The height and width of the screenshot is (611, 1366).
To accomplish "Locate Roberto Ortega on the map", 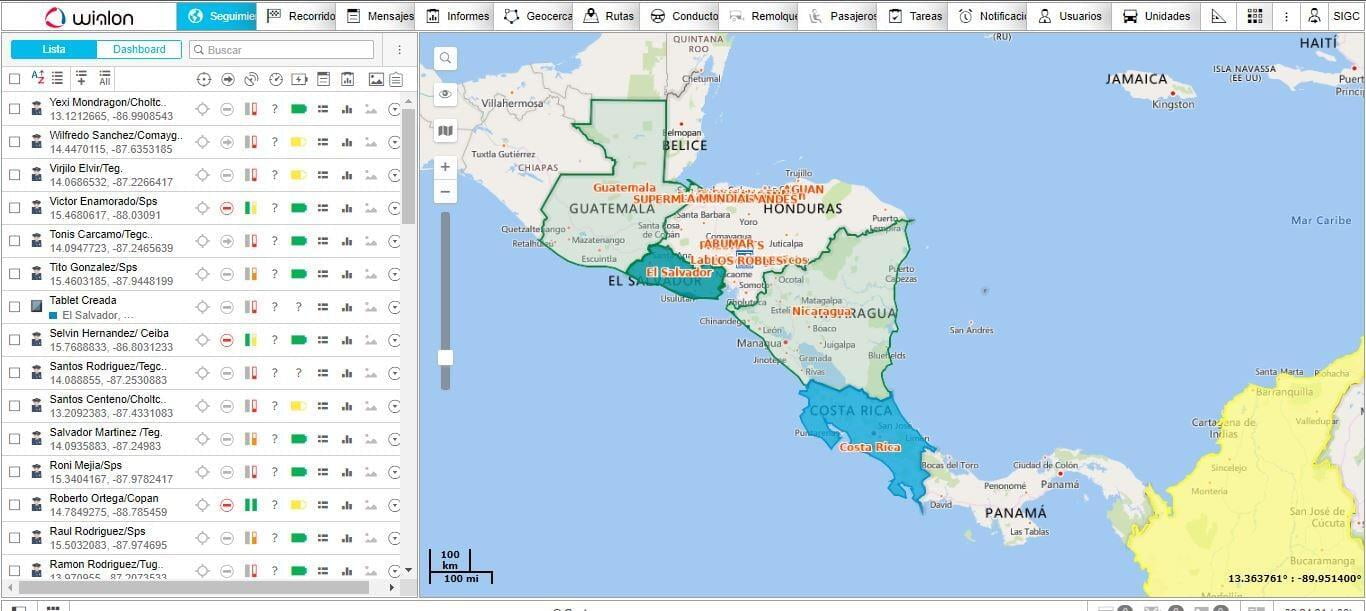I will (x=203, y=505).
